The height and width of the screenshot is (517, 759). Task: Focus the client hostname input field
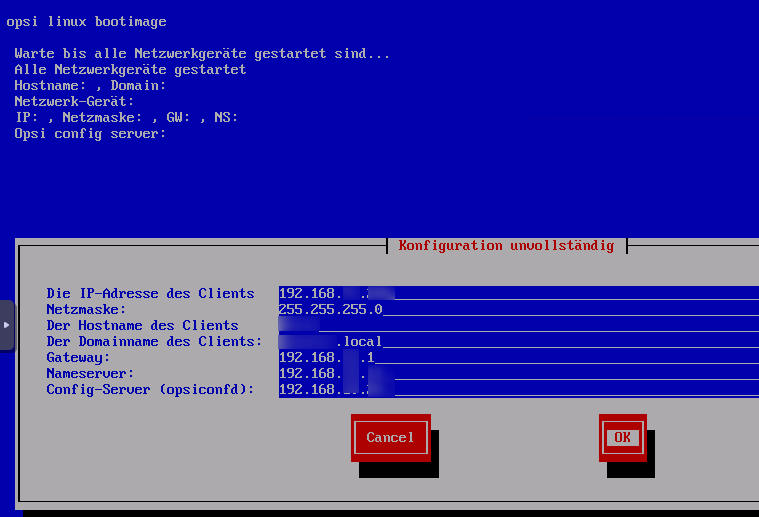coord(518,325)
